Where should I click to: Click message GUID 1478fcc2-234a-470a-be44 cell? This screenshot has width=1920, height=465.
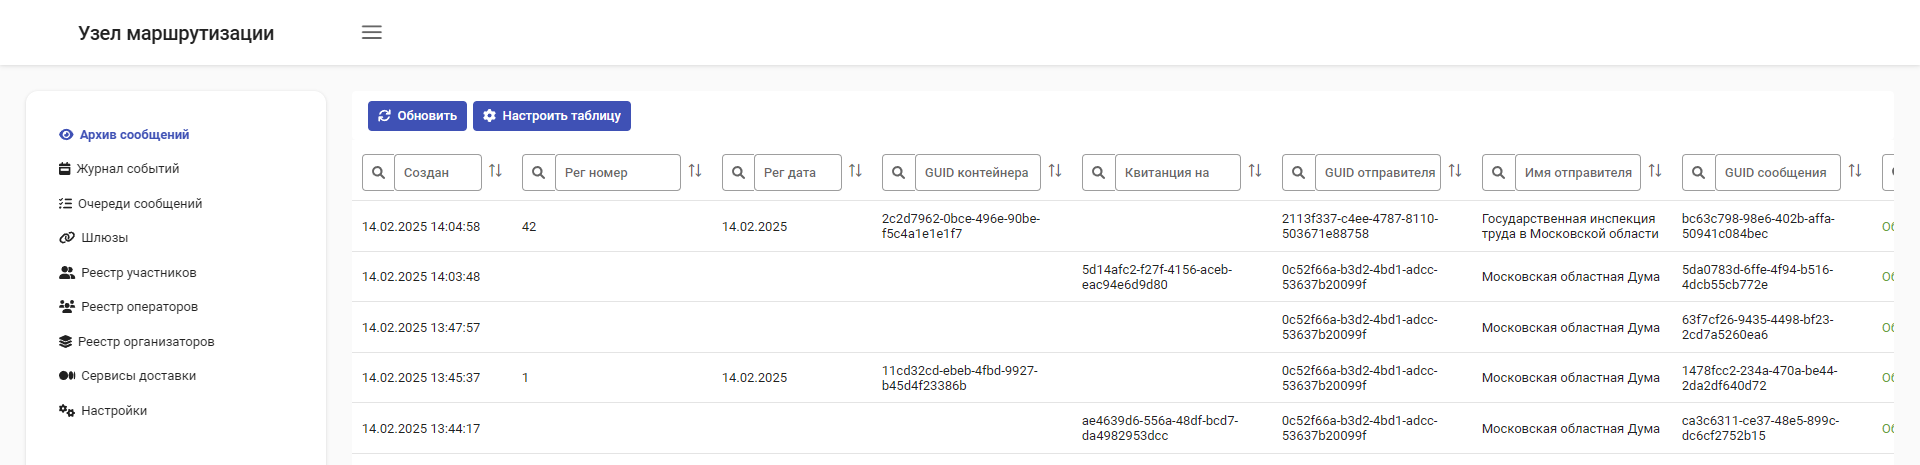tap(1760, 378)
